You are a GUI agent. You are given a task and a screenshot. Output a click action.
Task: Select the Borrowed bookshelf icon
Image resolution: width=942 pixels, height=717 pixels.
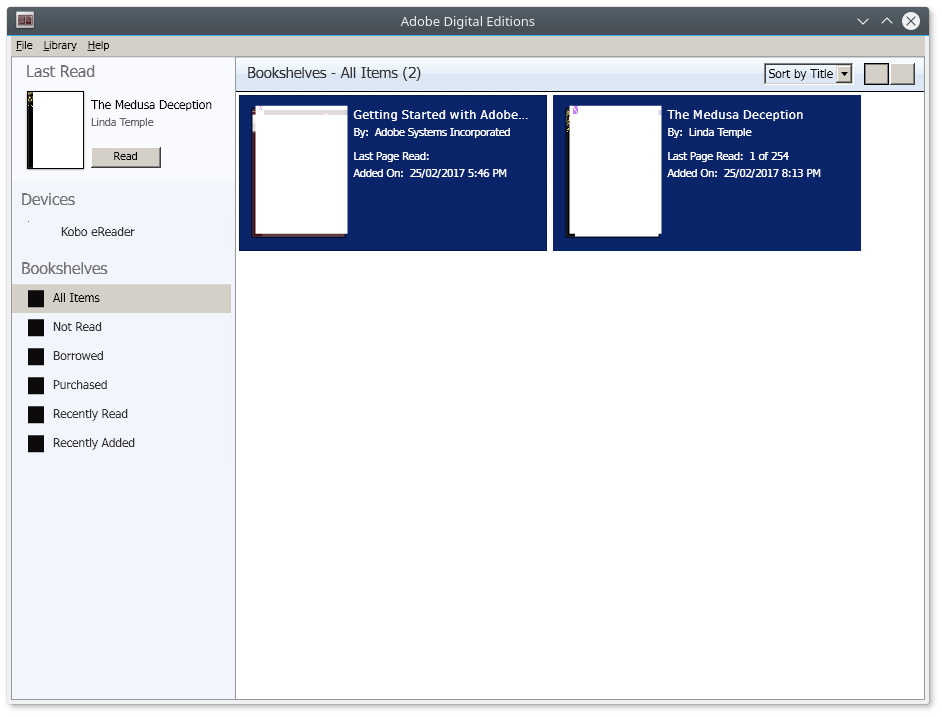click(36, 356)
